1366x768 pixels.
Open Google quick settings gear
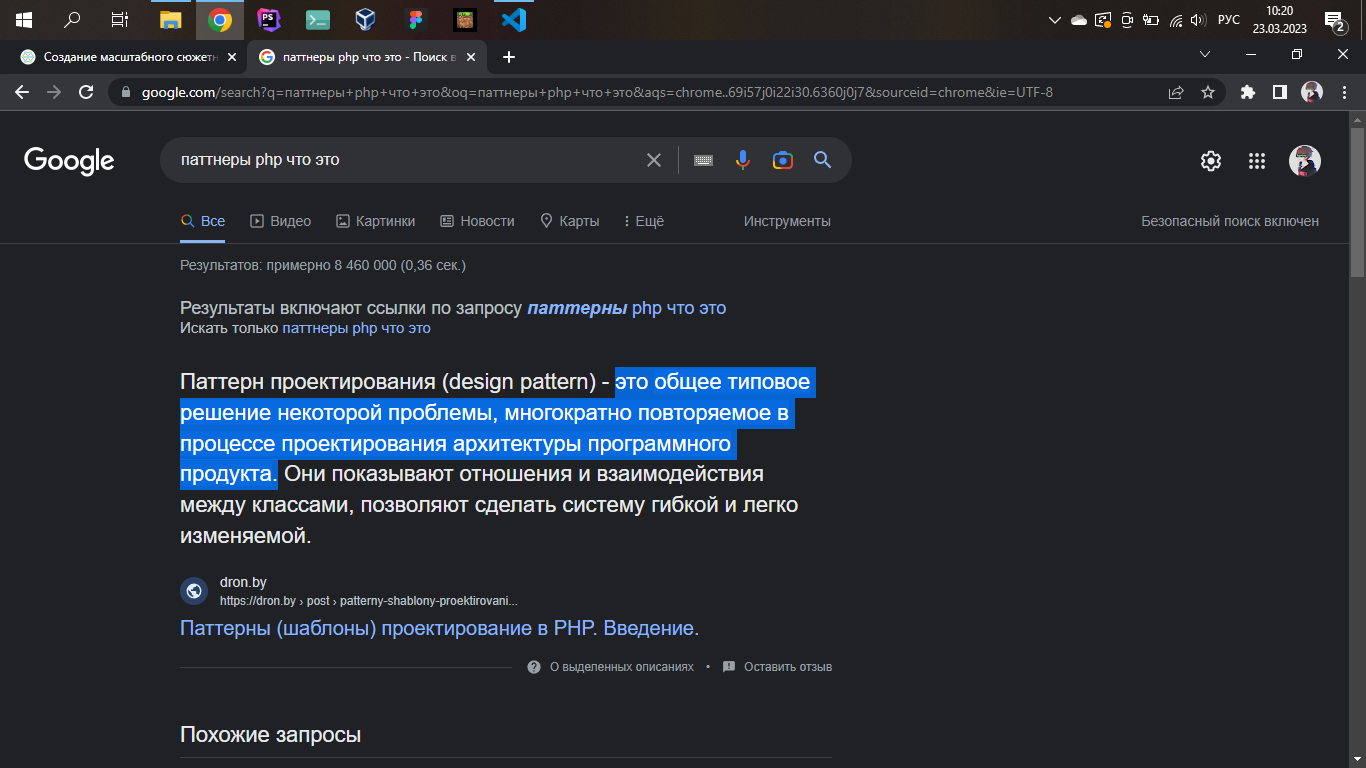[x=1211, y=161]
